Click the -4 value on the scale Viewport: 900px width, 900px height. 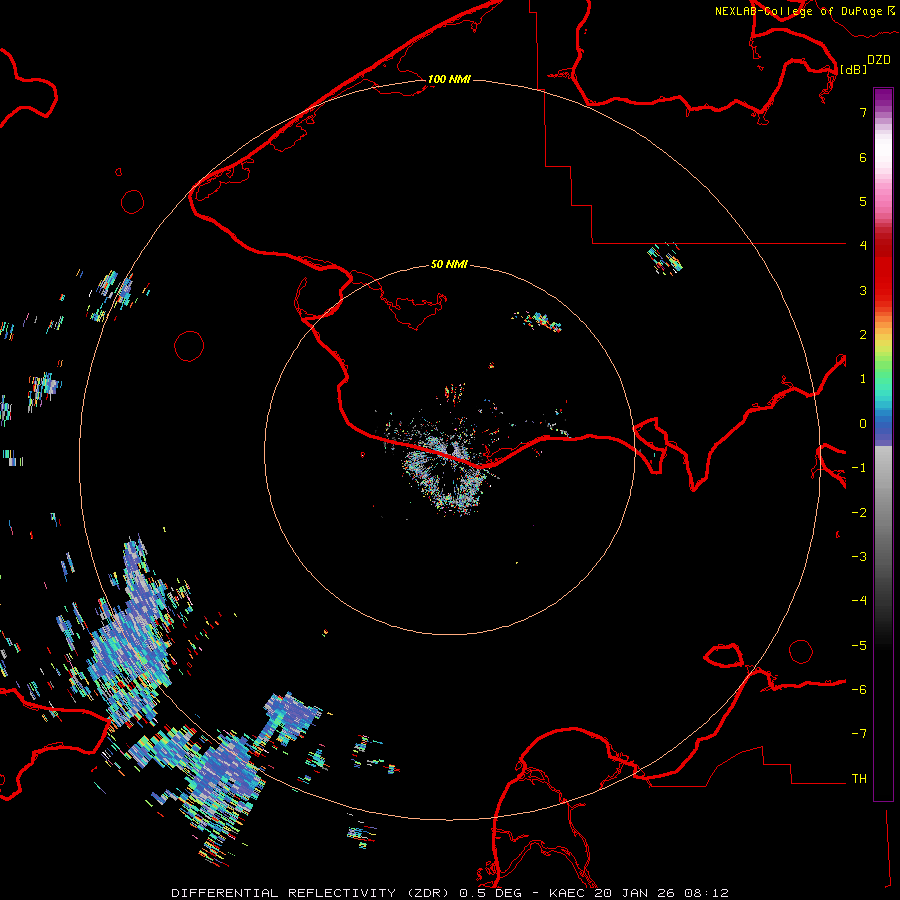tap(859, 601)
